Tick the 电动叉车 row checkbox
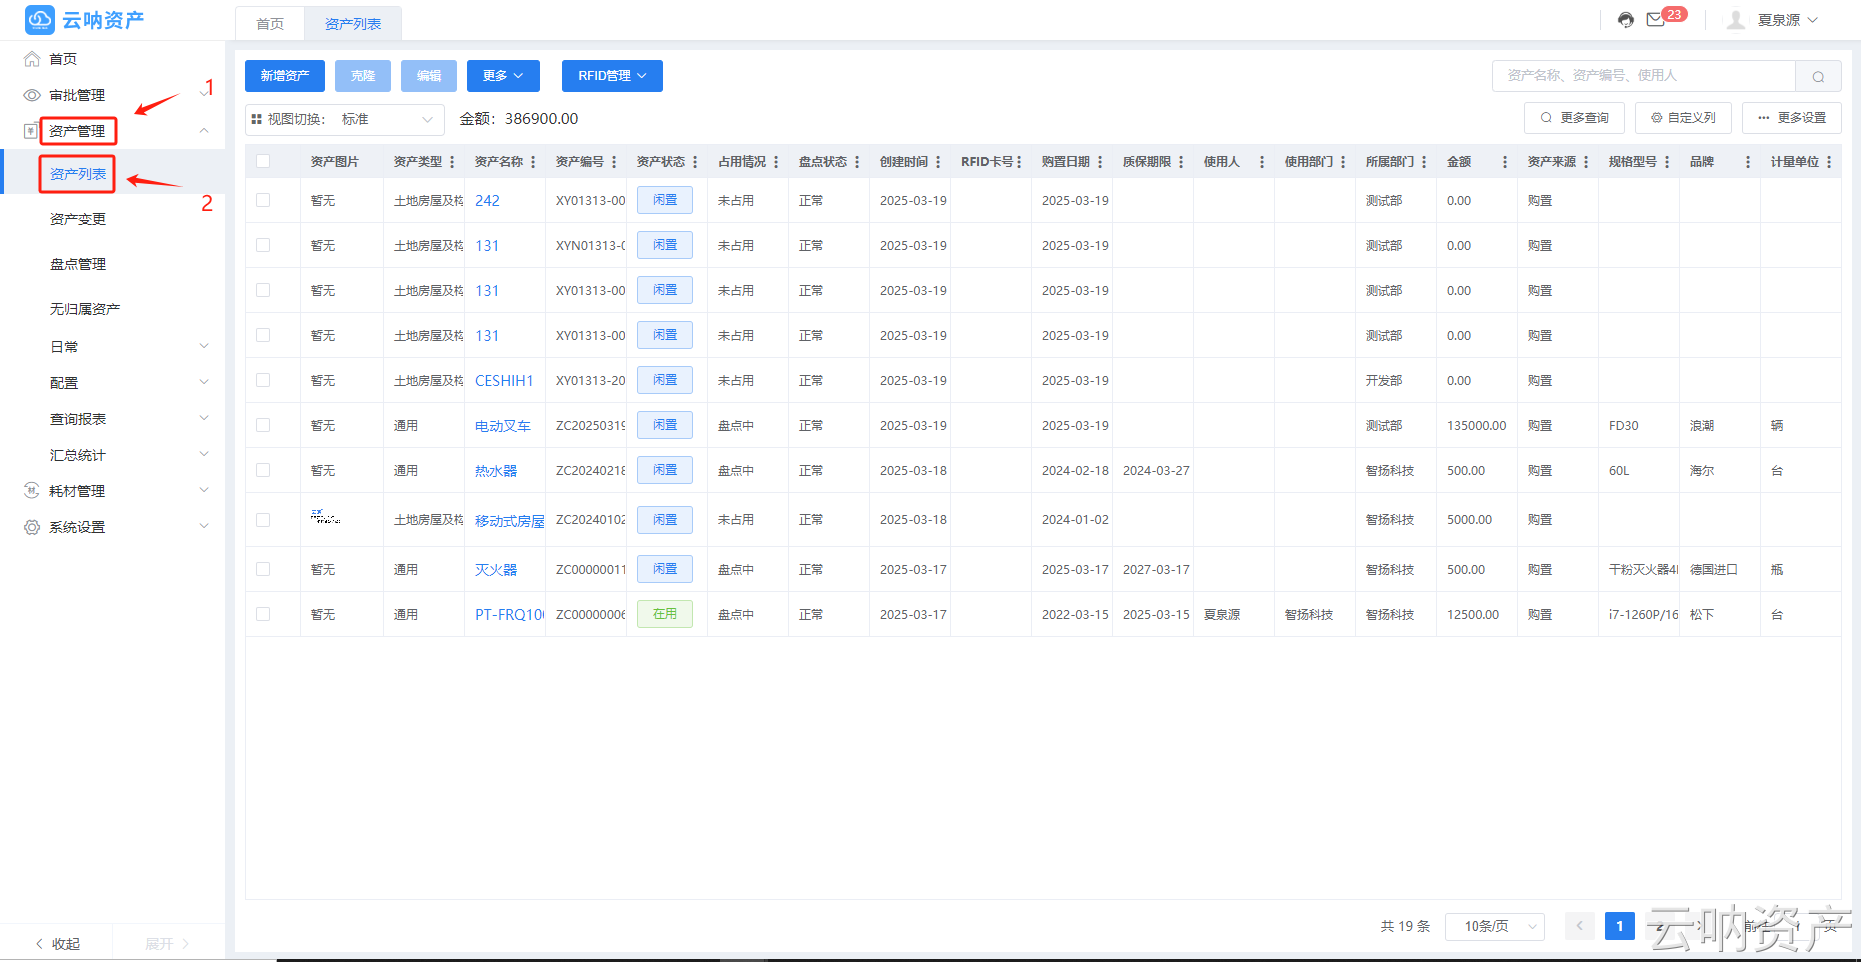 [263, 425]
